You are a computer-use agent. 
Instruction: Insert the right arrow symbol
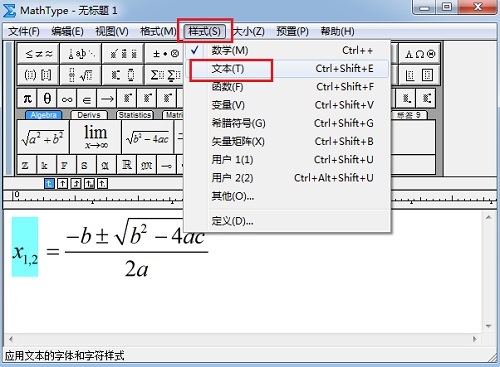[x=107, y=98]
